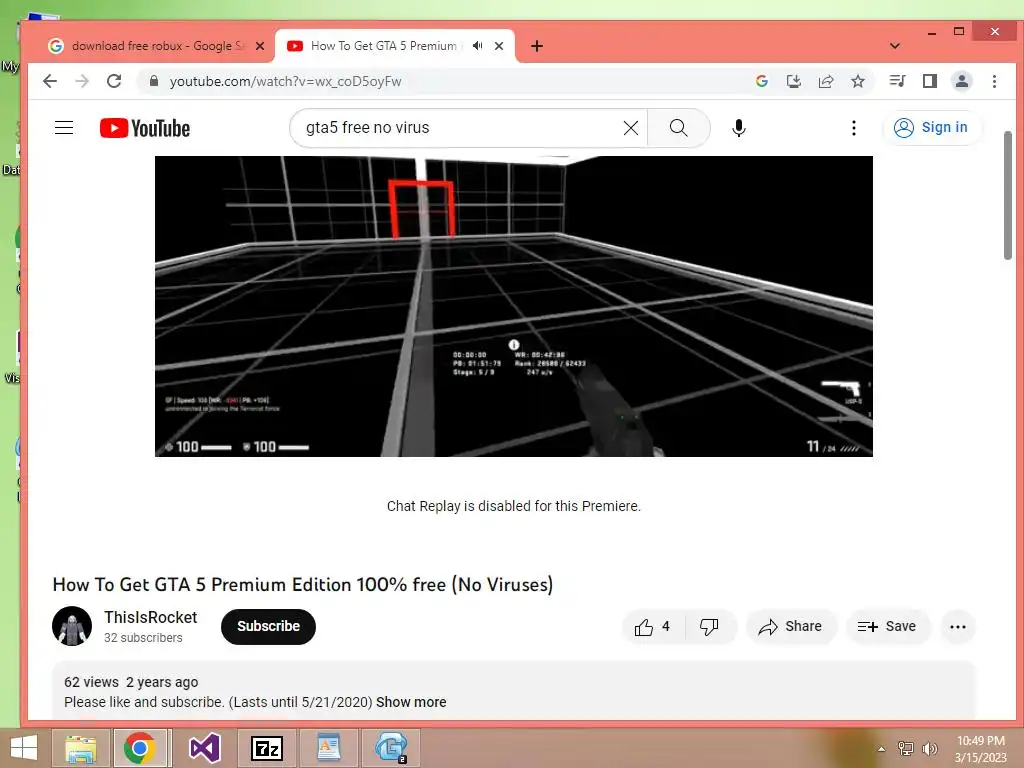The image size is (1024, 768).
Task: Search with your voice microphone
Action: point(739,128)
